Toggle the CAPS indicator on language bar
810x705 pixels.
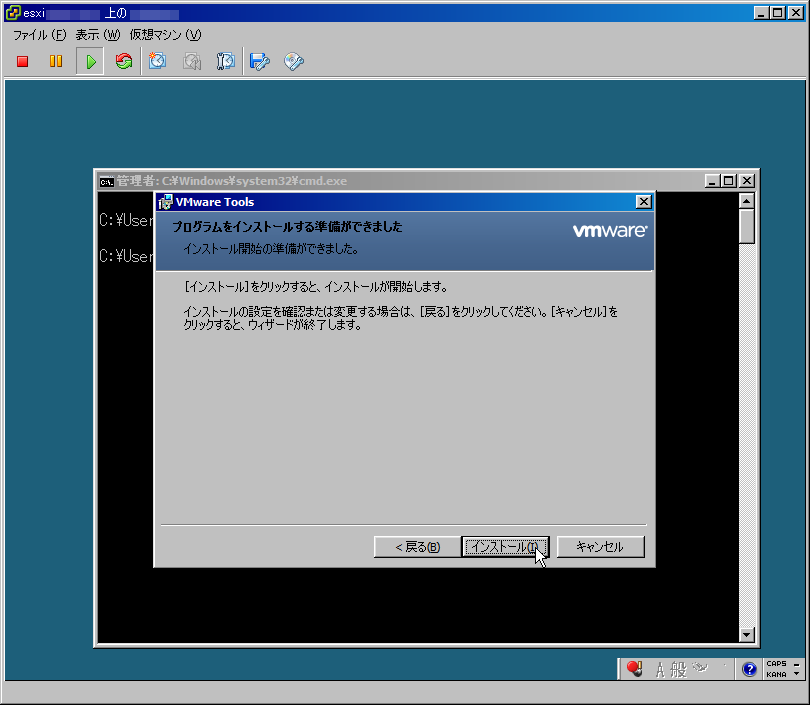click(776, 664)
